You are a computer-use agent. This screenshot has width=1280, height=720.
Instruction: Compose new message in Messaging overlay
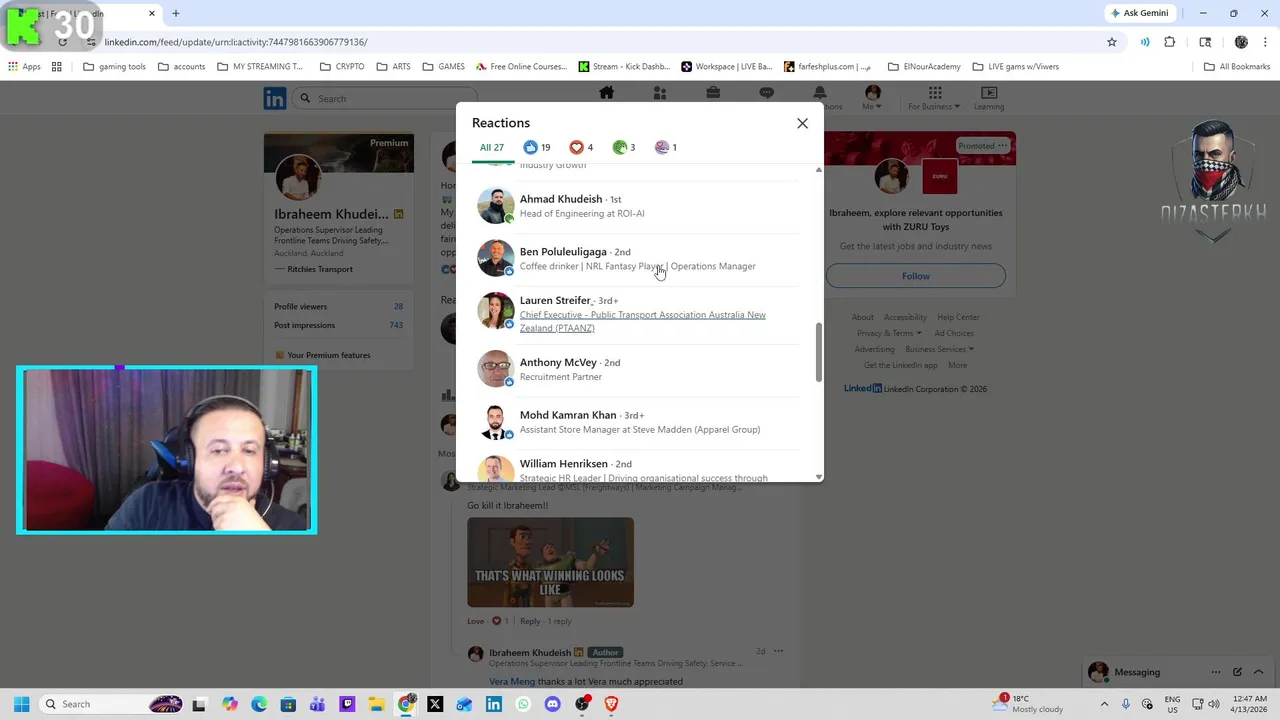(1237, 672)
